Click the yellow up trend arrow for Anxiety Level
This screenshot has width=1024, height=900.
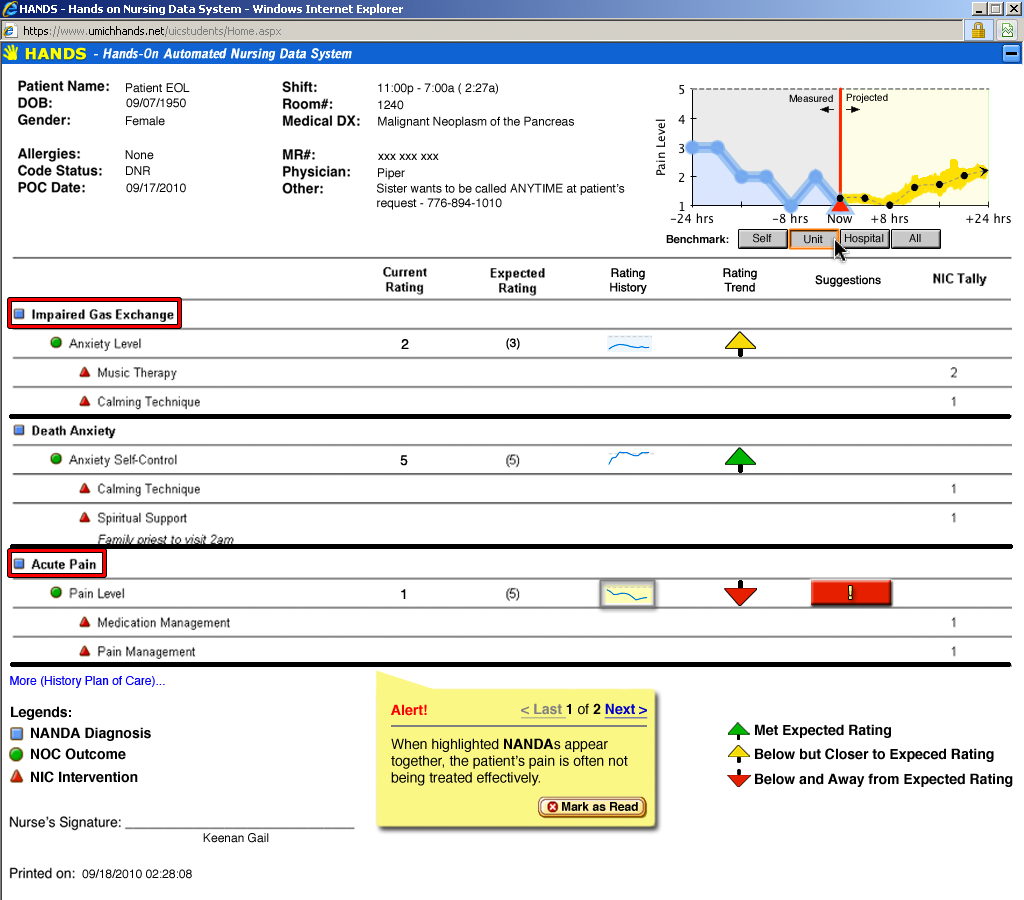pyautogui.click(x=740, y=344)
